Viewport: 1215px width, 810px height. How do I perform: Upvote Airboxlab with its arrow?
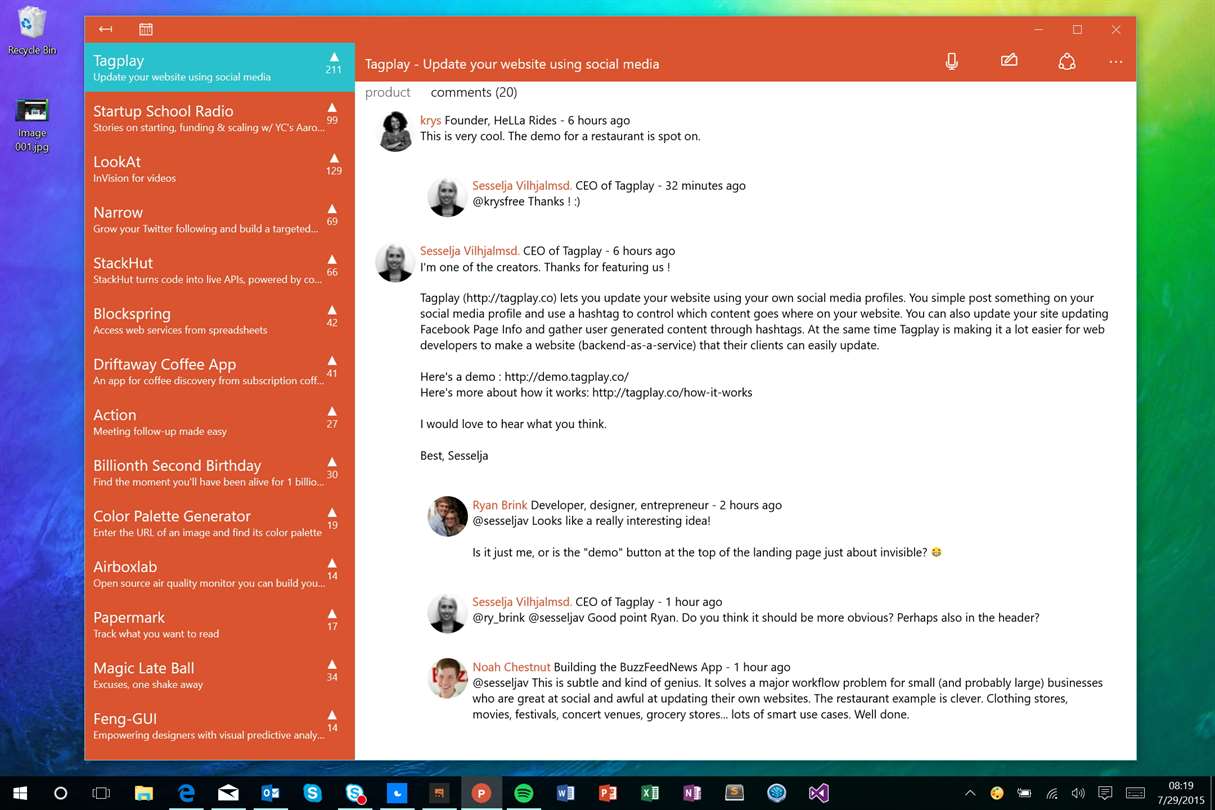(333, 563)
